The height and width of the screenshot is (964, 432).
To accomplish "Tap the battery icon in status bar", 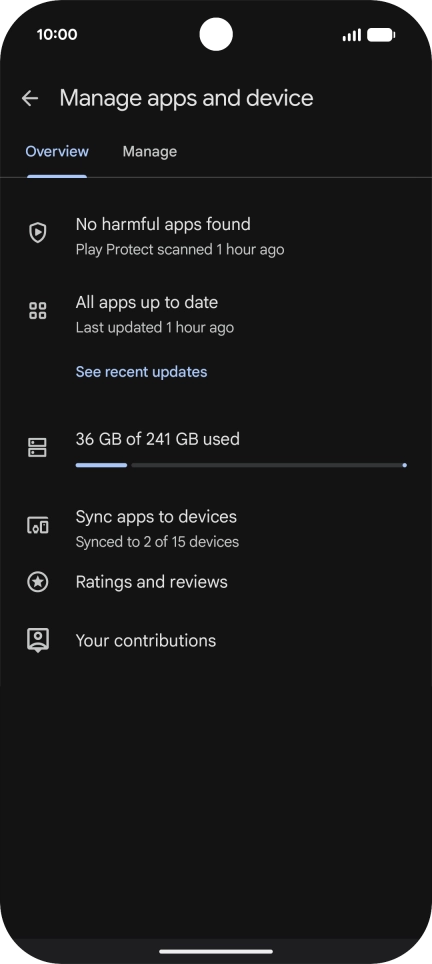I will (x=381, y=35).
